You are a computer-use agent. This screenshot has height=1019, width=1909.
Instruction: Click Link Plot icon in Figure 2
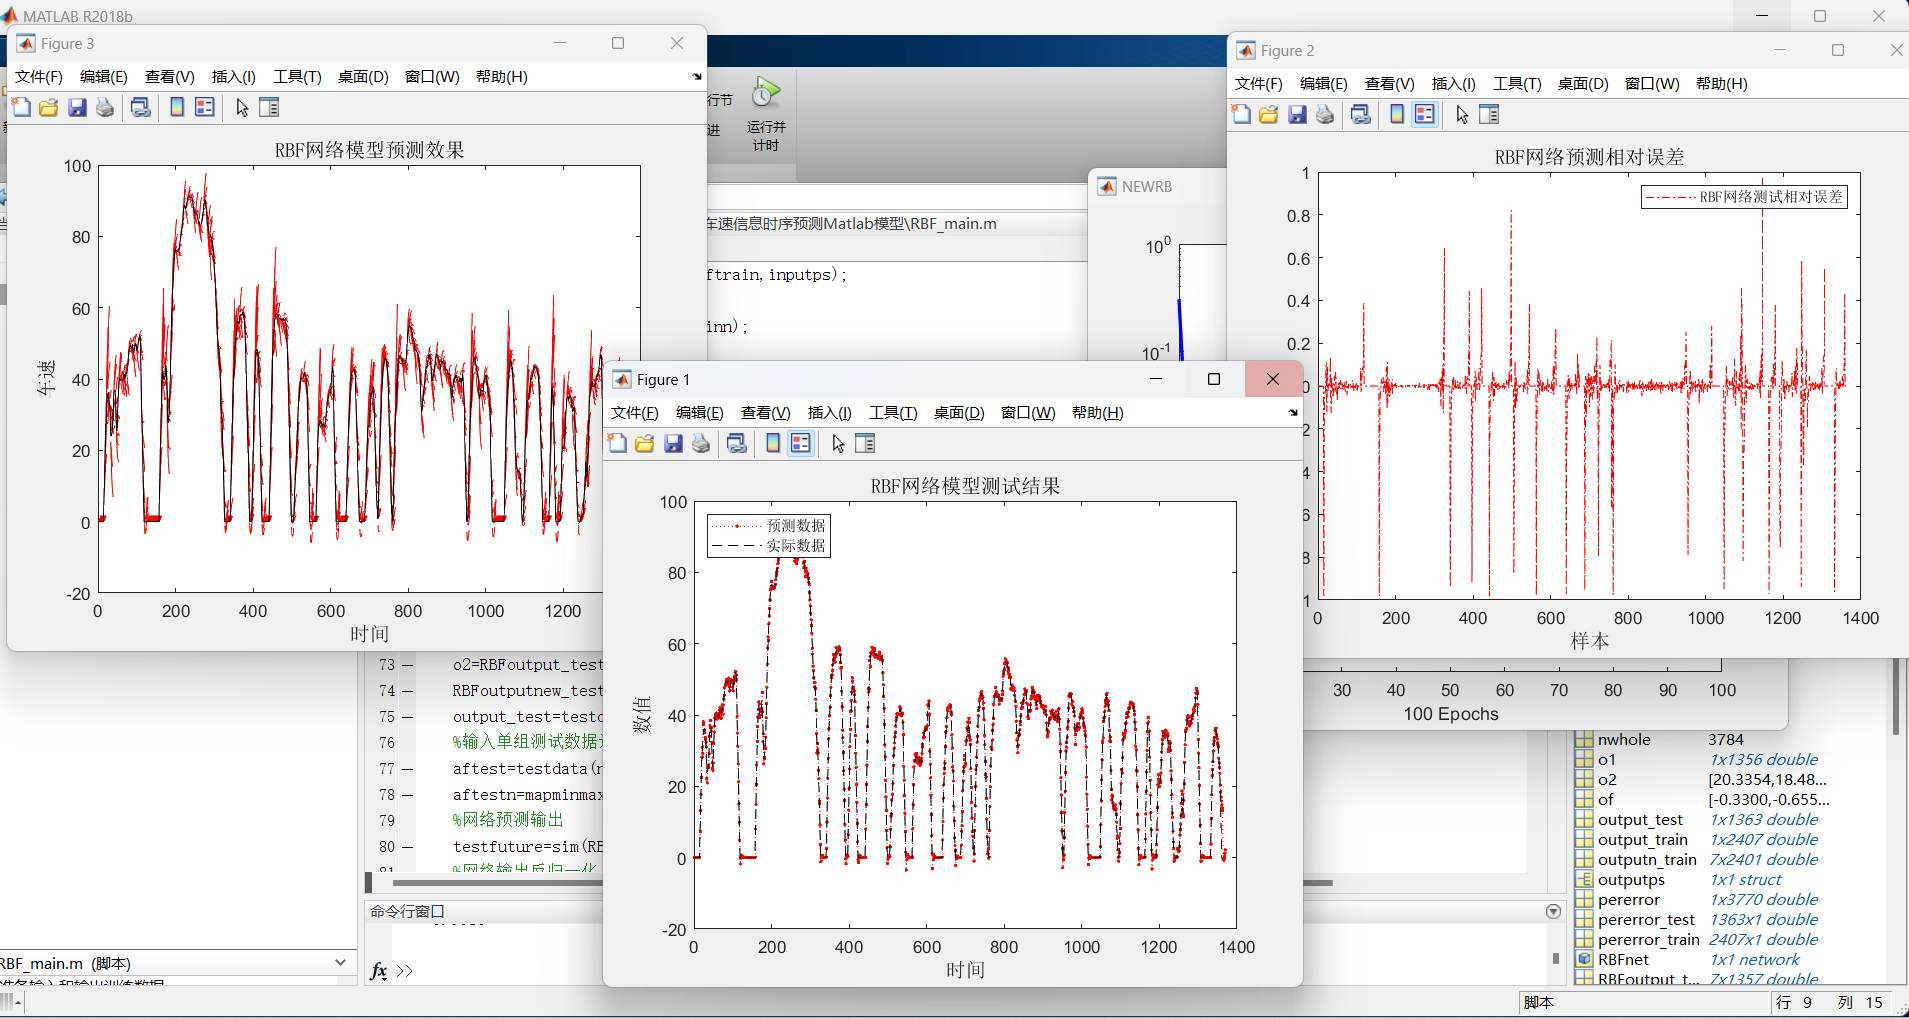[x=1361, y=115]
